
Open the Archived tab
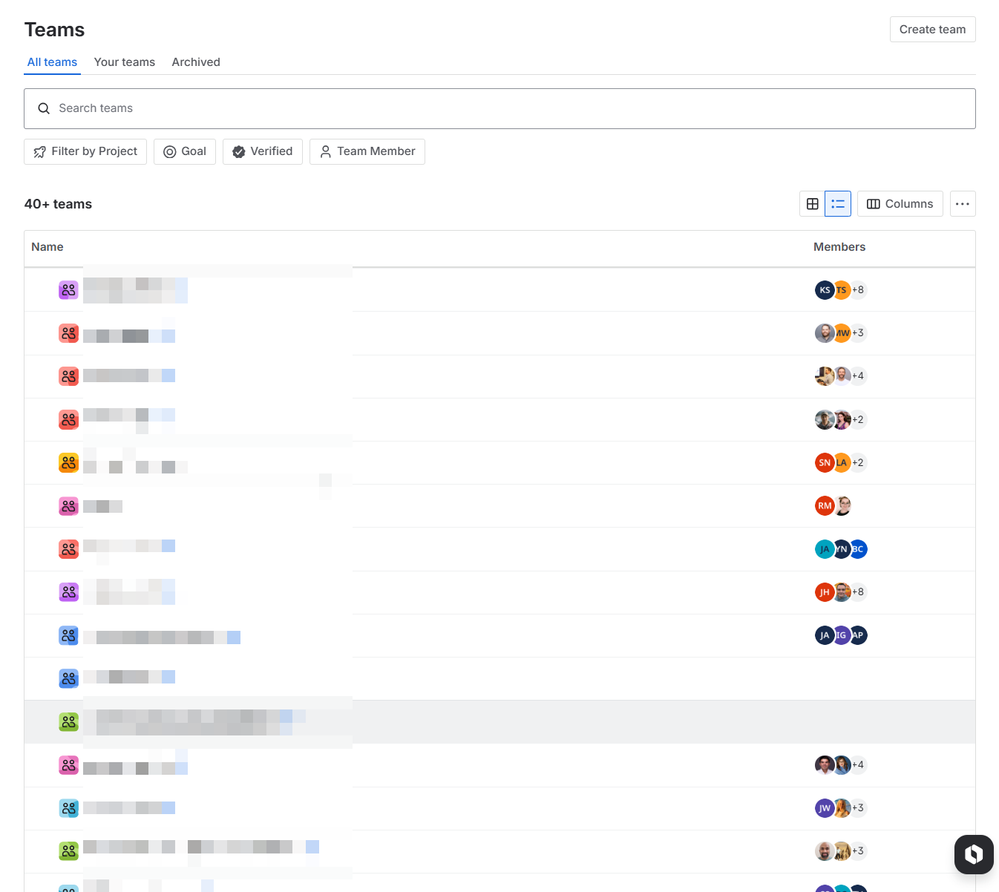(196, 62)
